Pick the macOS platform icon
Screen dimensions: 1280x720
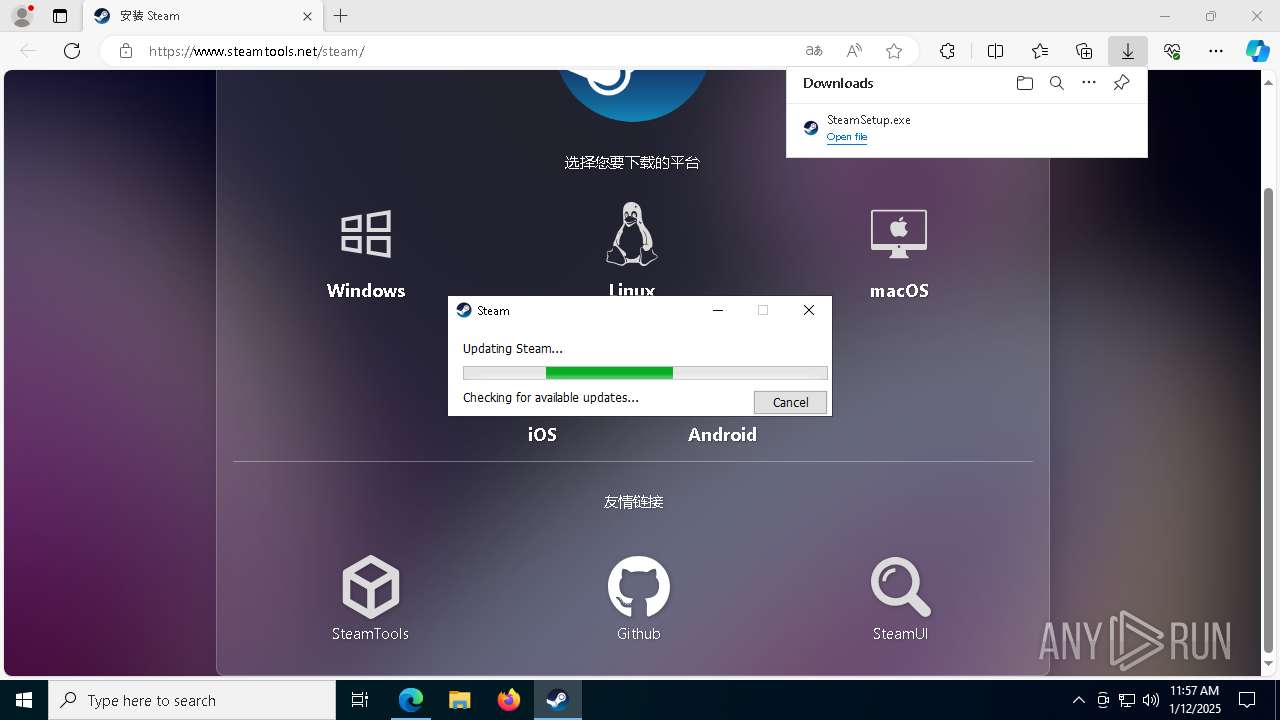click(x=899, y=234)
